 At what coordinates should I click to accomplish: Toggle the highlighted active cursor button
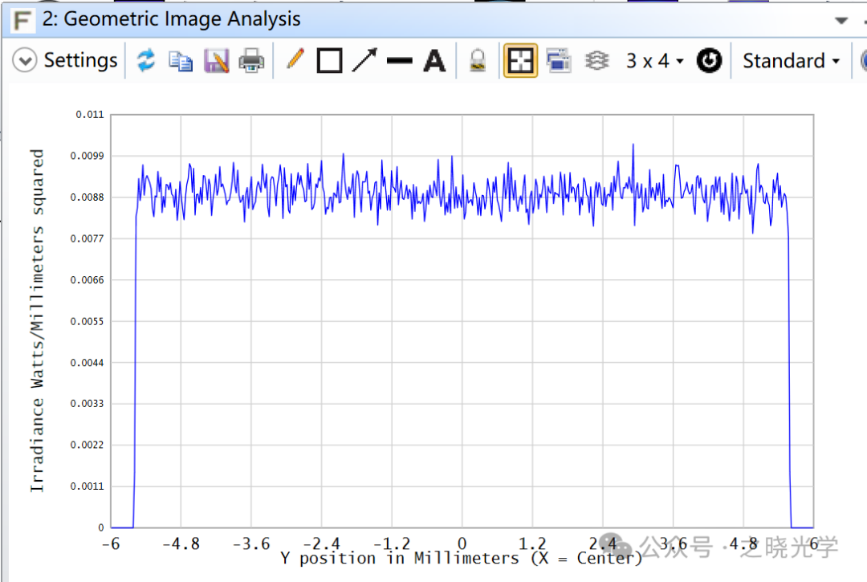(x=520, y=61)
